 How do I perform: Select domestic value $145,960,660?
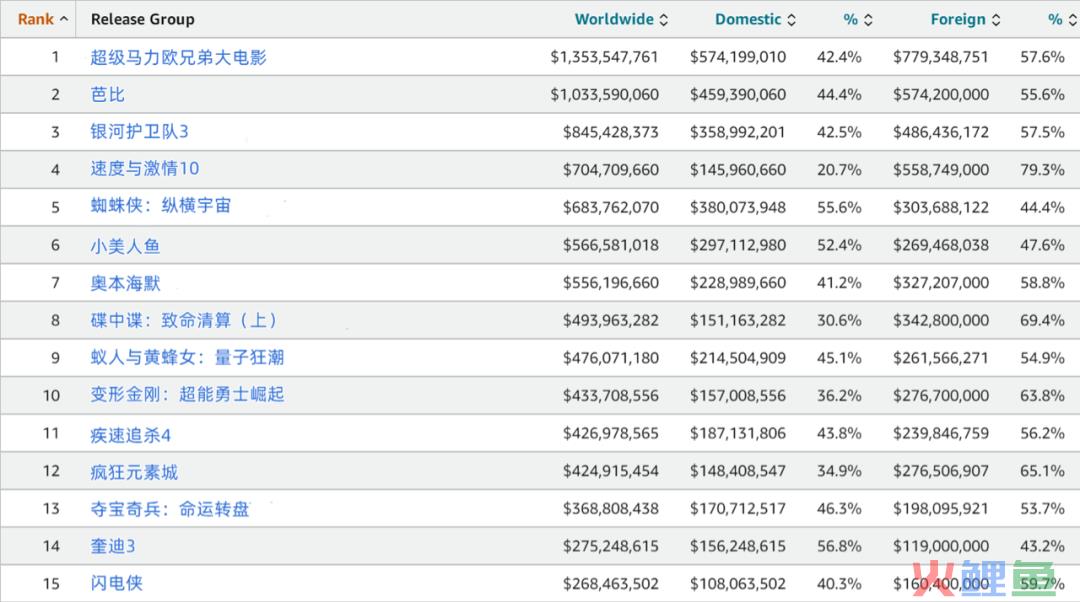pyautogui.click(x=738, y=169)
